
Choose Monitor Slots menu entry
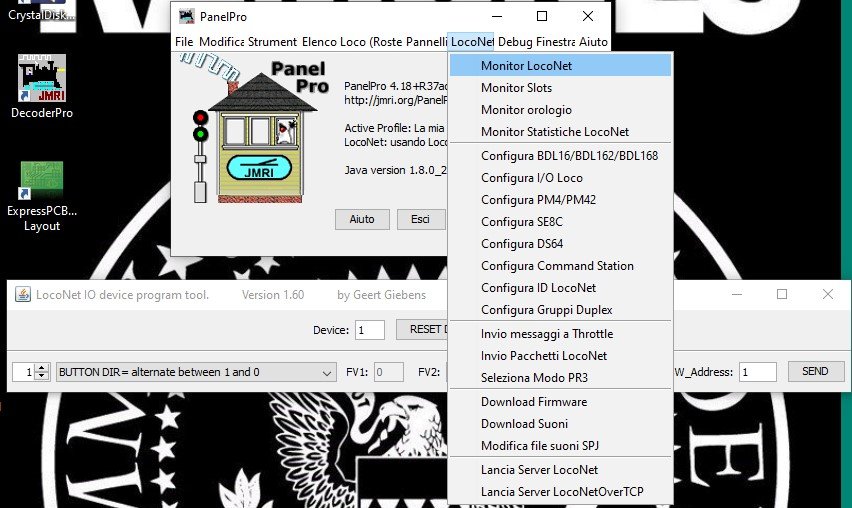click(x=516, y=88)
